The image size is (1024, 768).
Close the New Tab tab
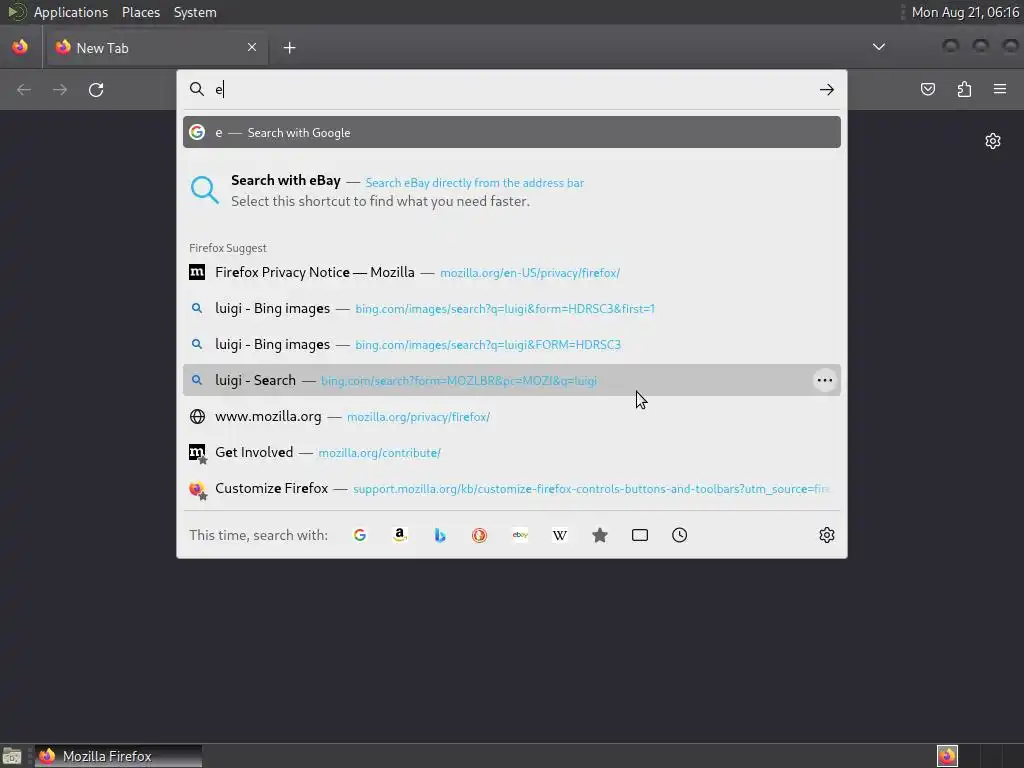point(252,47)
